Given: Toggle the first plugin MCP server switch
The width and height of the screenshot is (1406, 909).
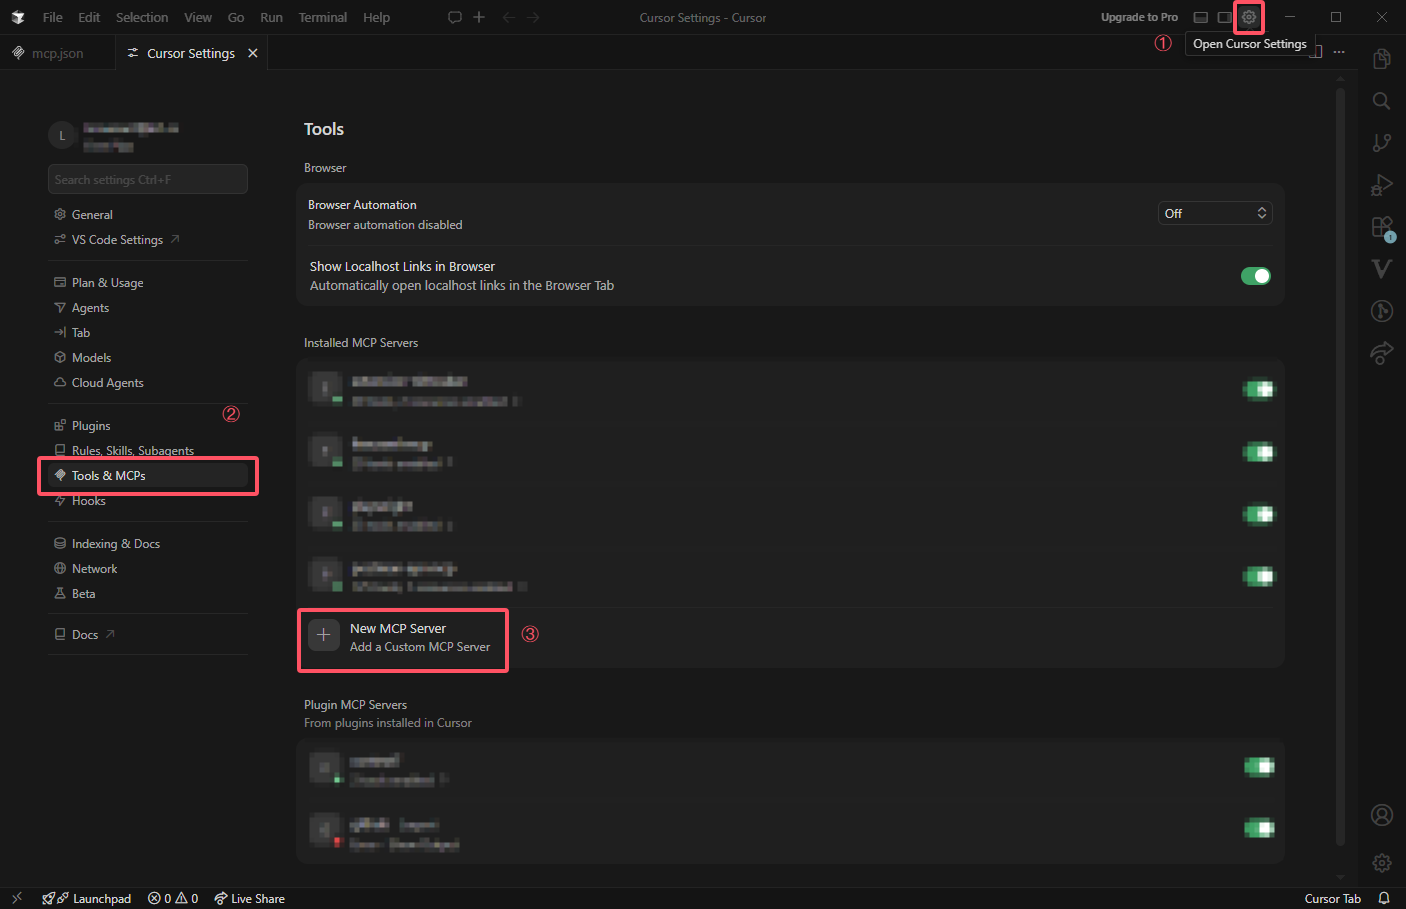Looking at the screenshot, I should point(1259,766).
